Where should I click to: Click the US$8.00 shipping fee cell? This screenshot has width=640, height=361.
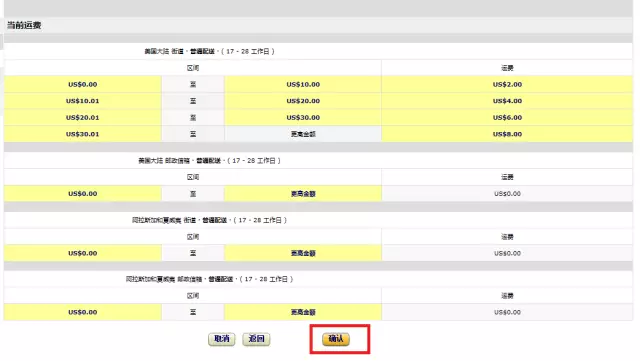pyautogui.click(x=507, y=134)
